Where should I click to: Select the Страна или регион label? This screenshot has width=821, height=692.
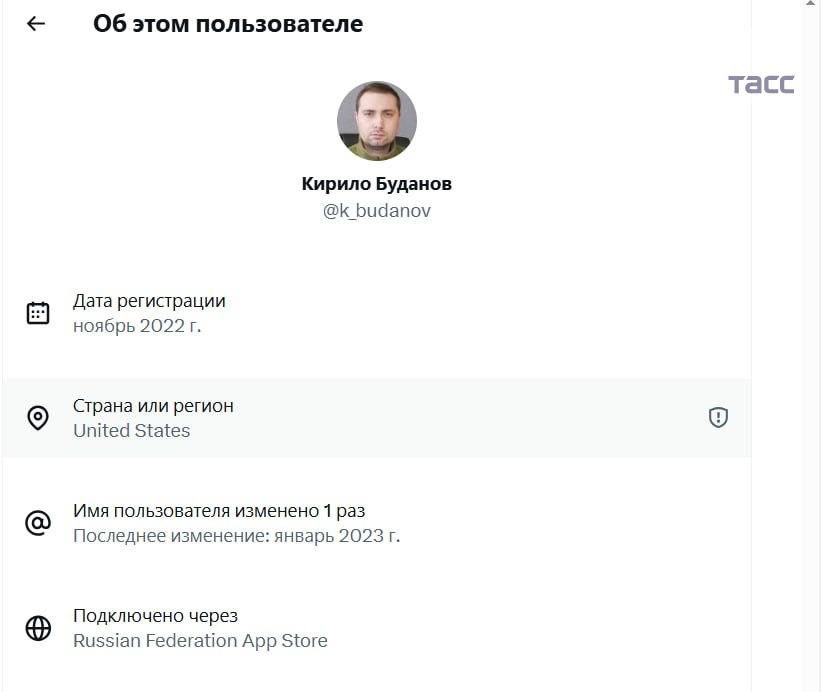tap(153, 406)
